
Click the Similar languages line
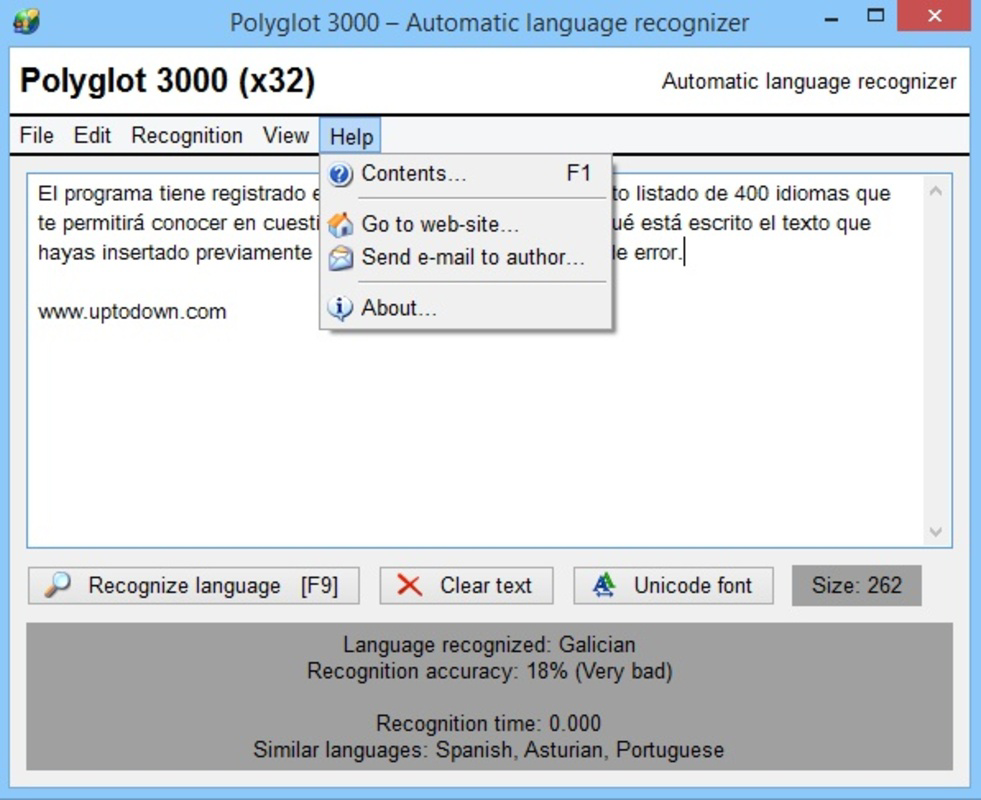(489, 749)
